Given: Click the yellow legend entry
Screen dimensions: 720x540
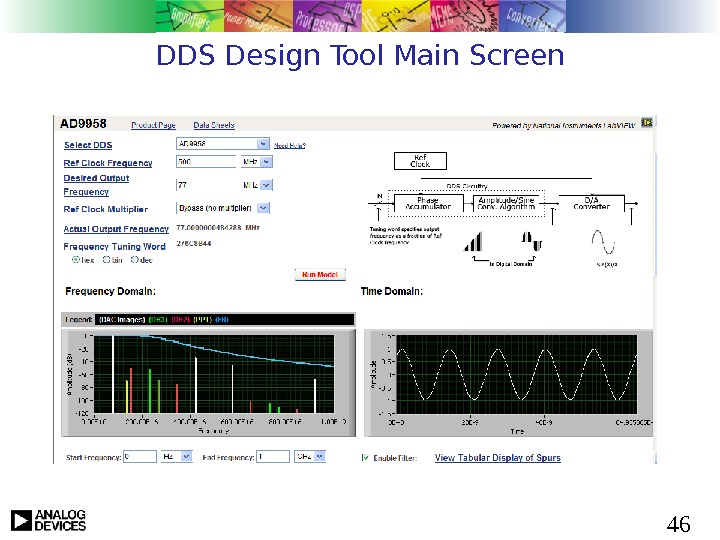Looking at the screenshot, I should [202, 320].
